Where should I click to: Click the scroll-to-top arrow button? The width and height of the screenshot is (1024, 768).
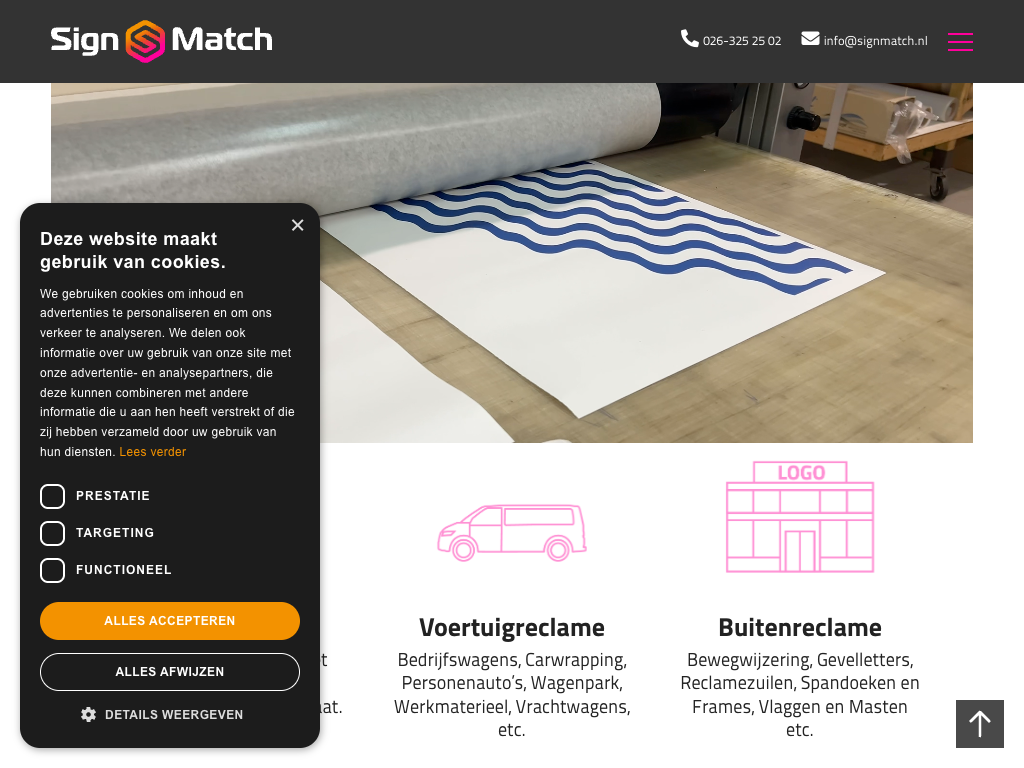[x=980, y=724]
